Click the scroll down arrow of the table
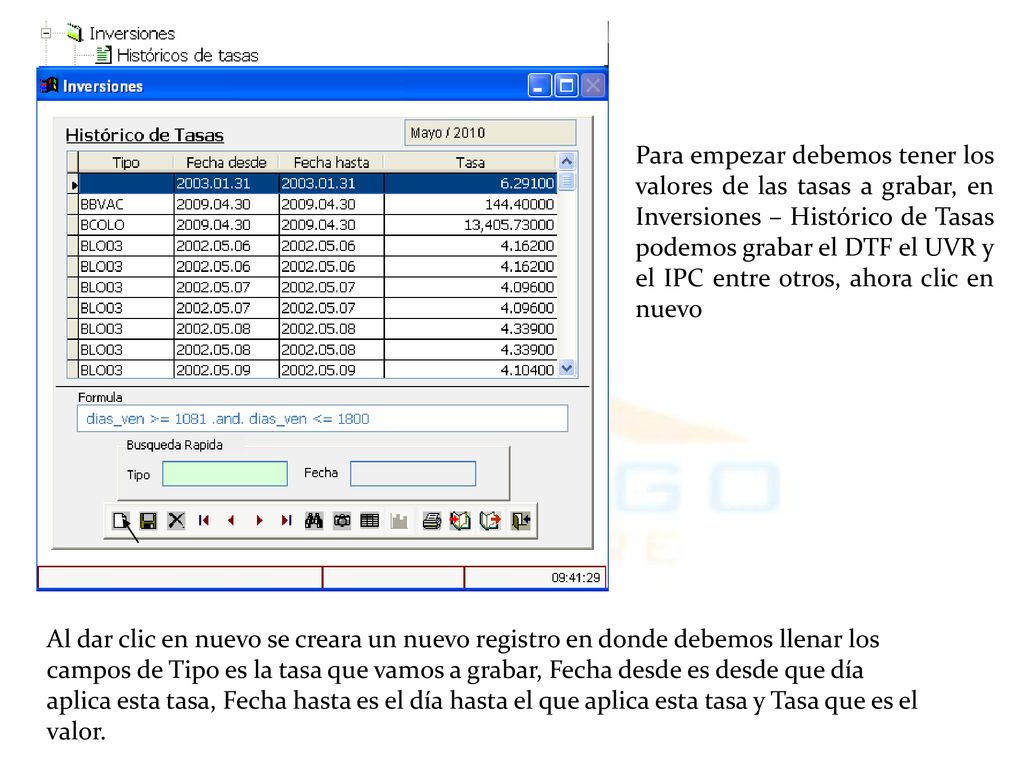 (x=567, y=368)
